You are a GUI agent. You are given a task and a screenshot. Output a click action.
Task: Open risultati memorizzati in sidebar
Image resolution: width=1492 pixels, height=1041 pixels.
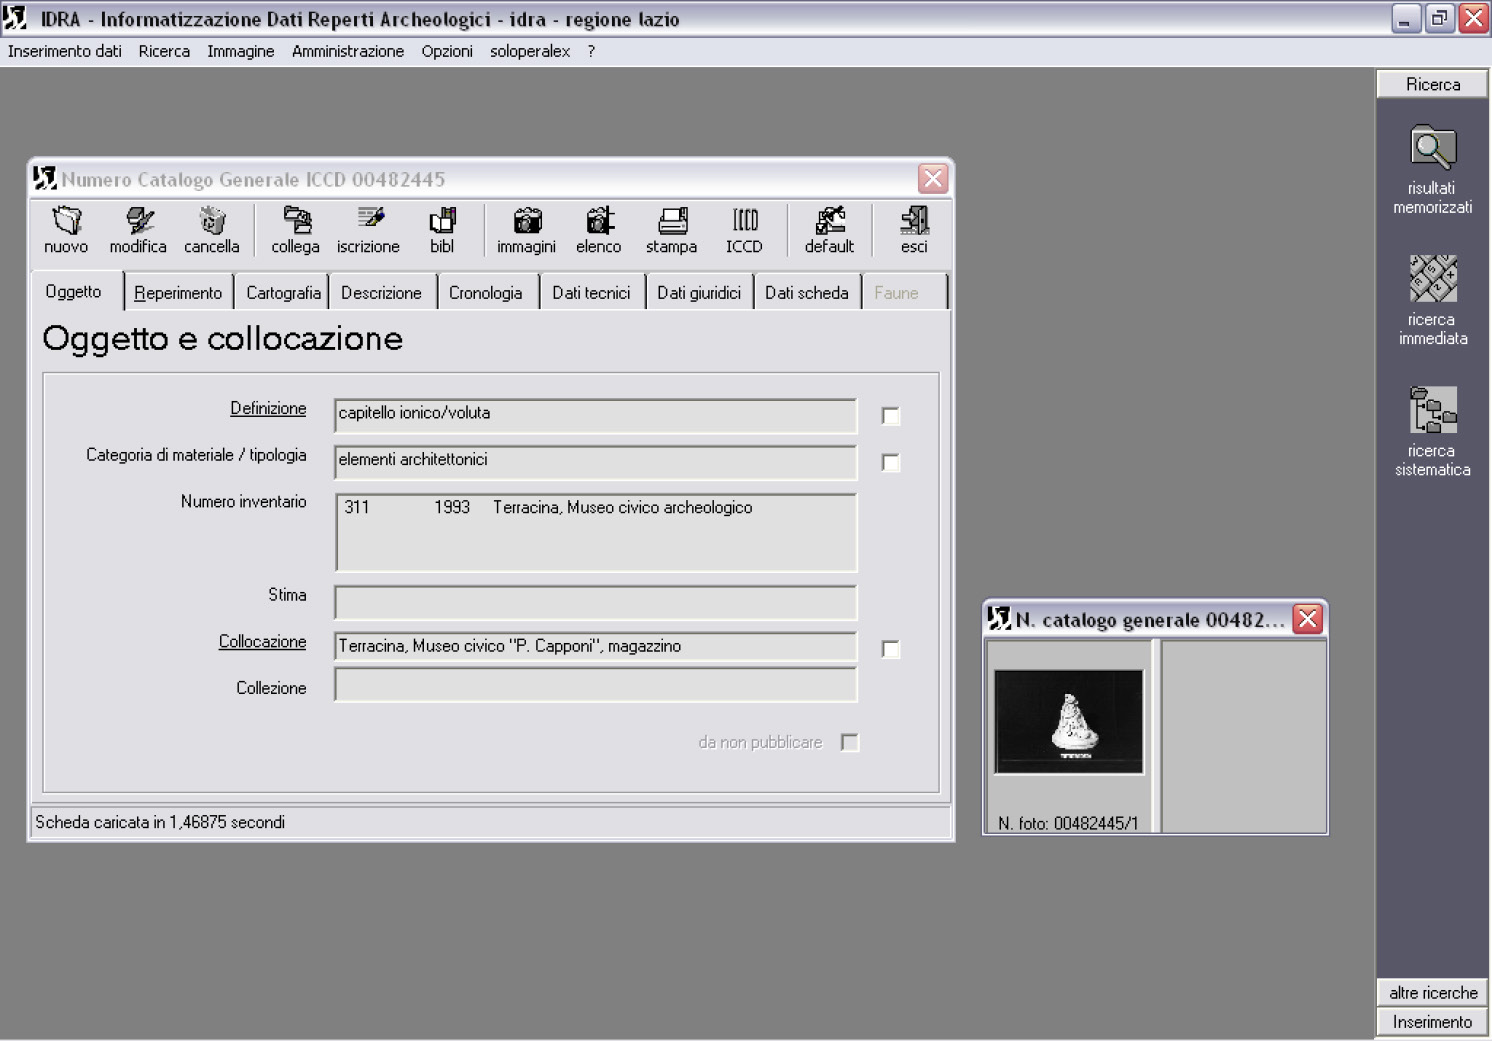pyautogui.click(x=1433, y=170)
